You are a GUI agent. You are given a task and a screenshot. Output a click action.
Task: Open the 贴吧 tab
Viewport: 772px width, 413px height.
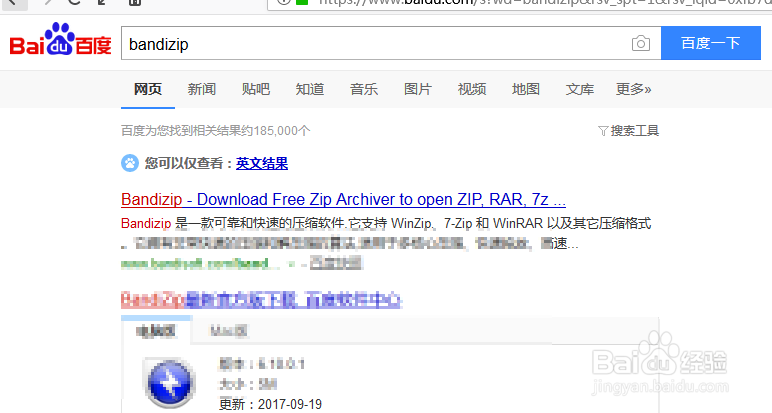[x=256, y=89]
